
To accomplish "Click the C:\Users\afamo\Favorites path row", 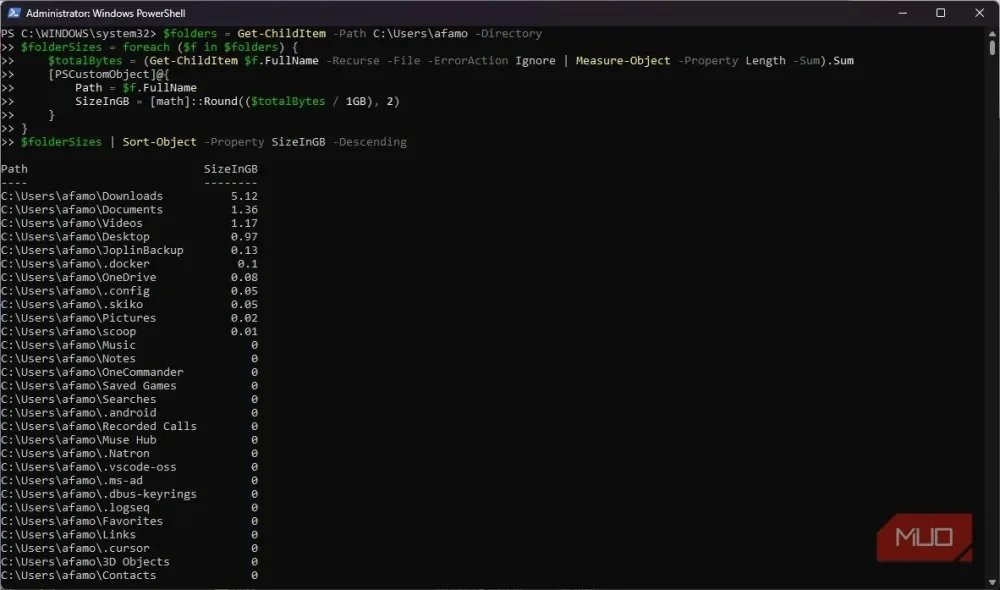I will pos(82,521).
